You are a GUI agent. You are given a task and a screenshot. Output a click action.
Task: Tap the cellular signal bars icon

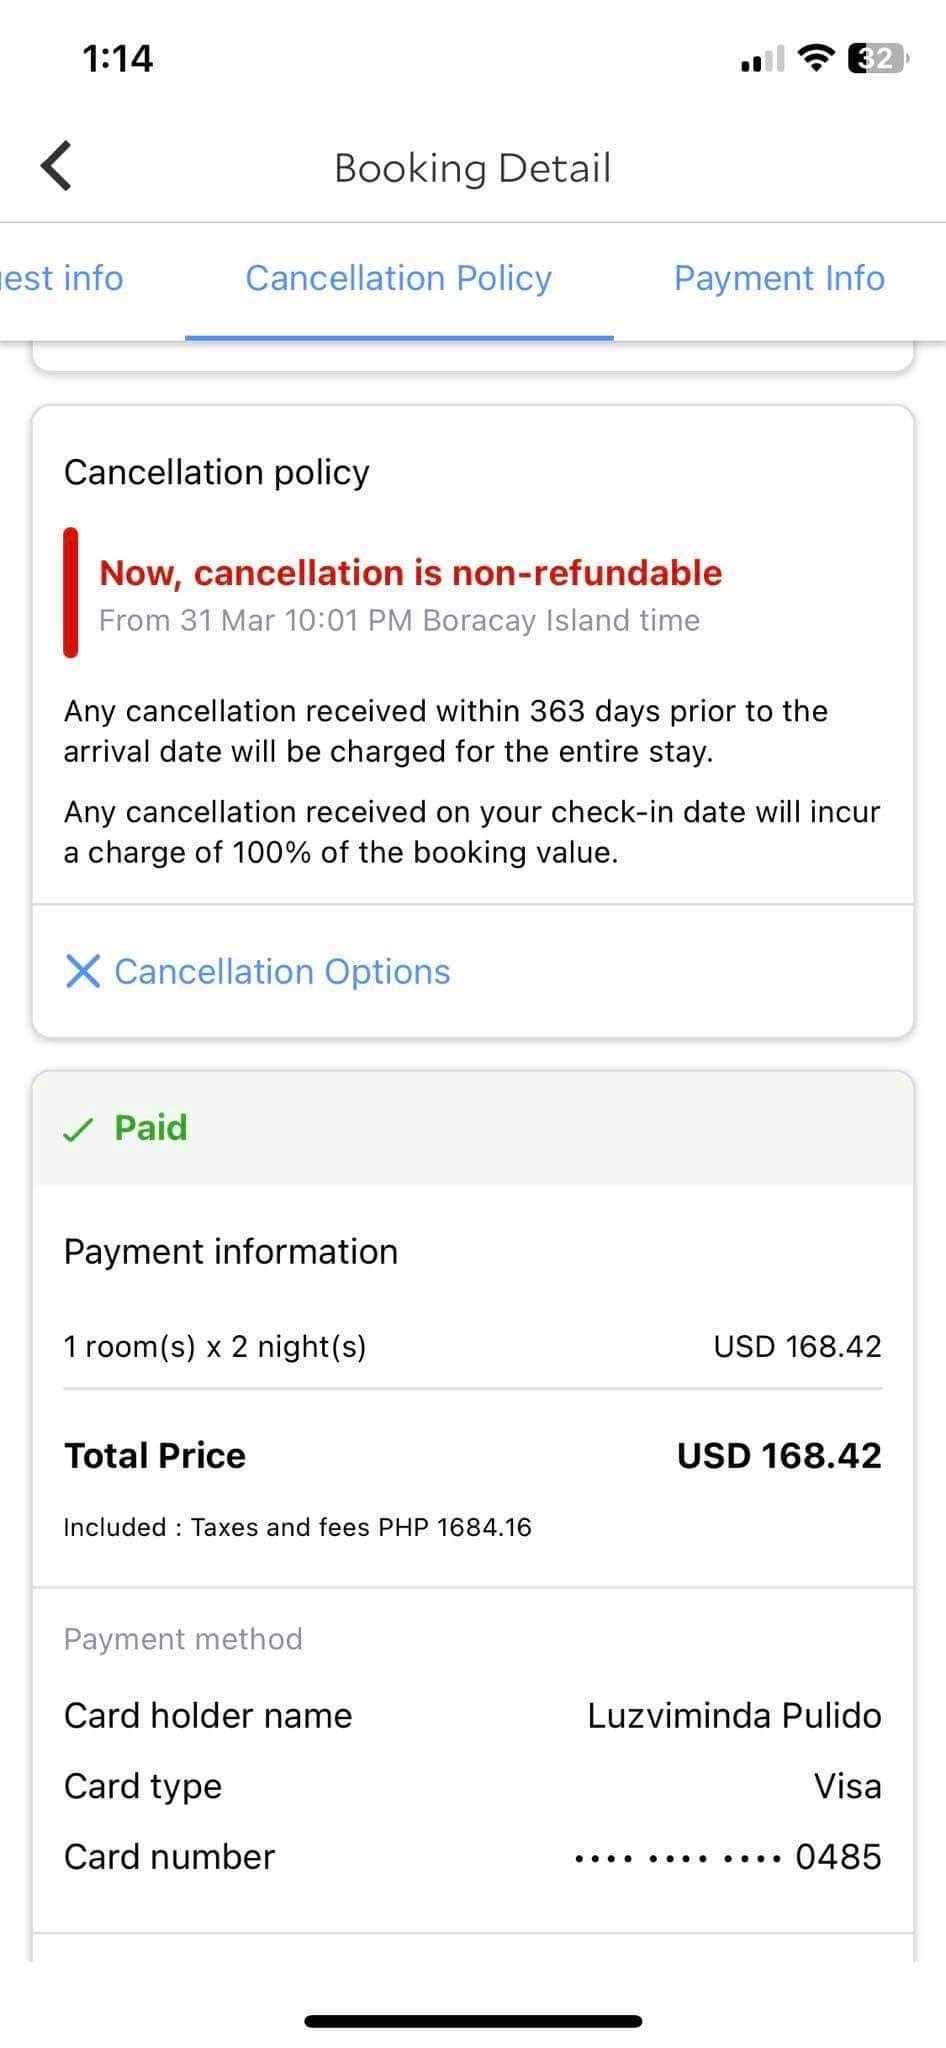click(762, 60)
